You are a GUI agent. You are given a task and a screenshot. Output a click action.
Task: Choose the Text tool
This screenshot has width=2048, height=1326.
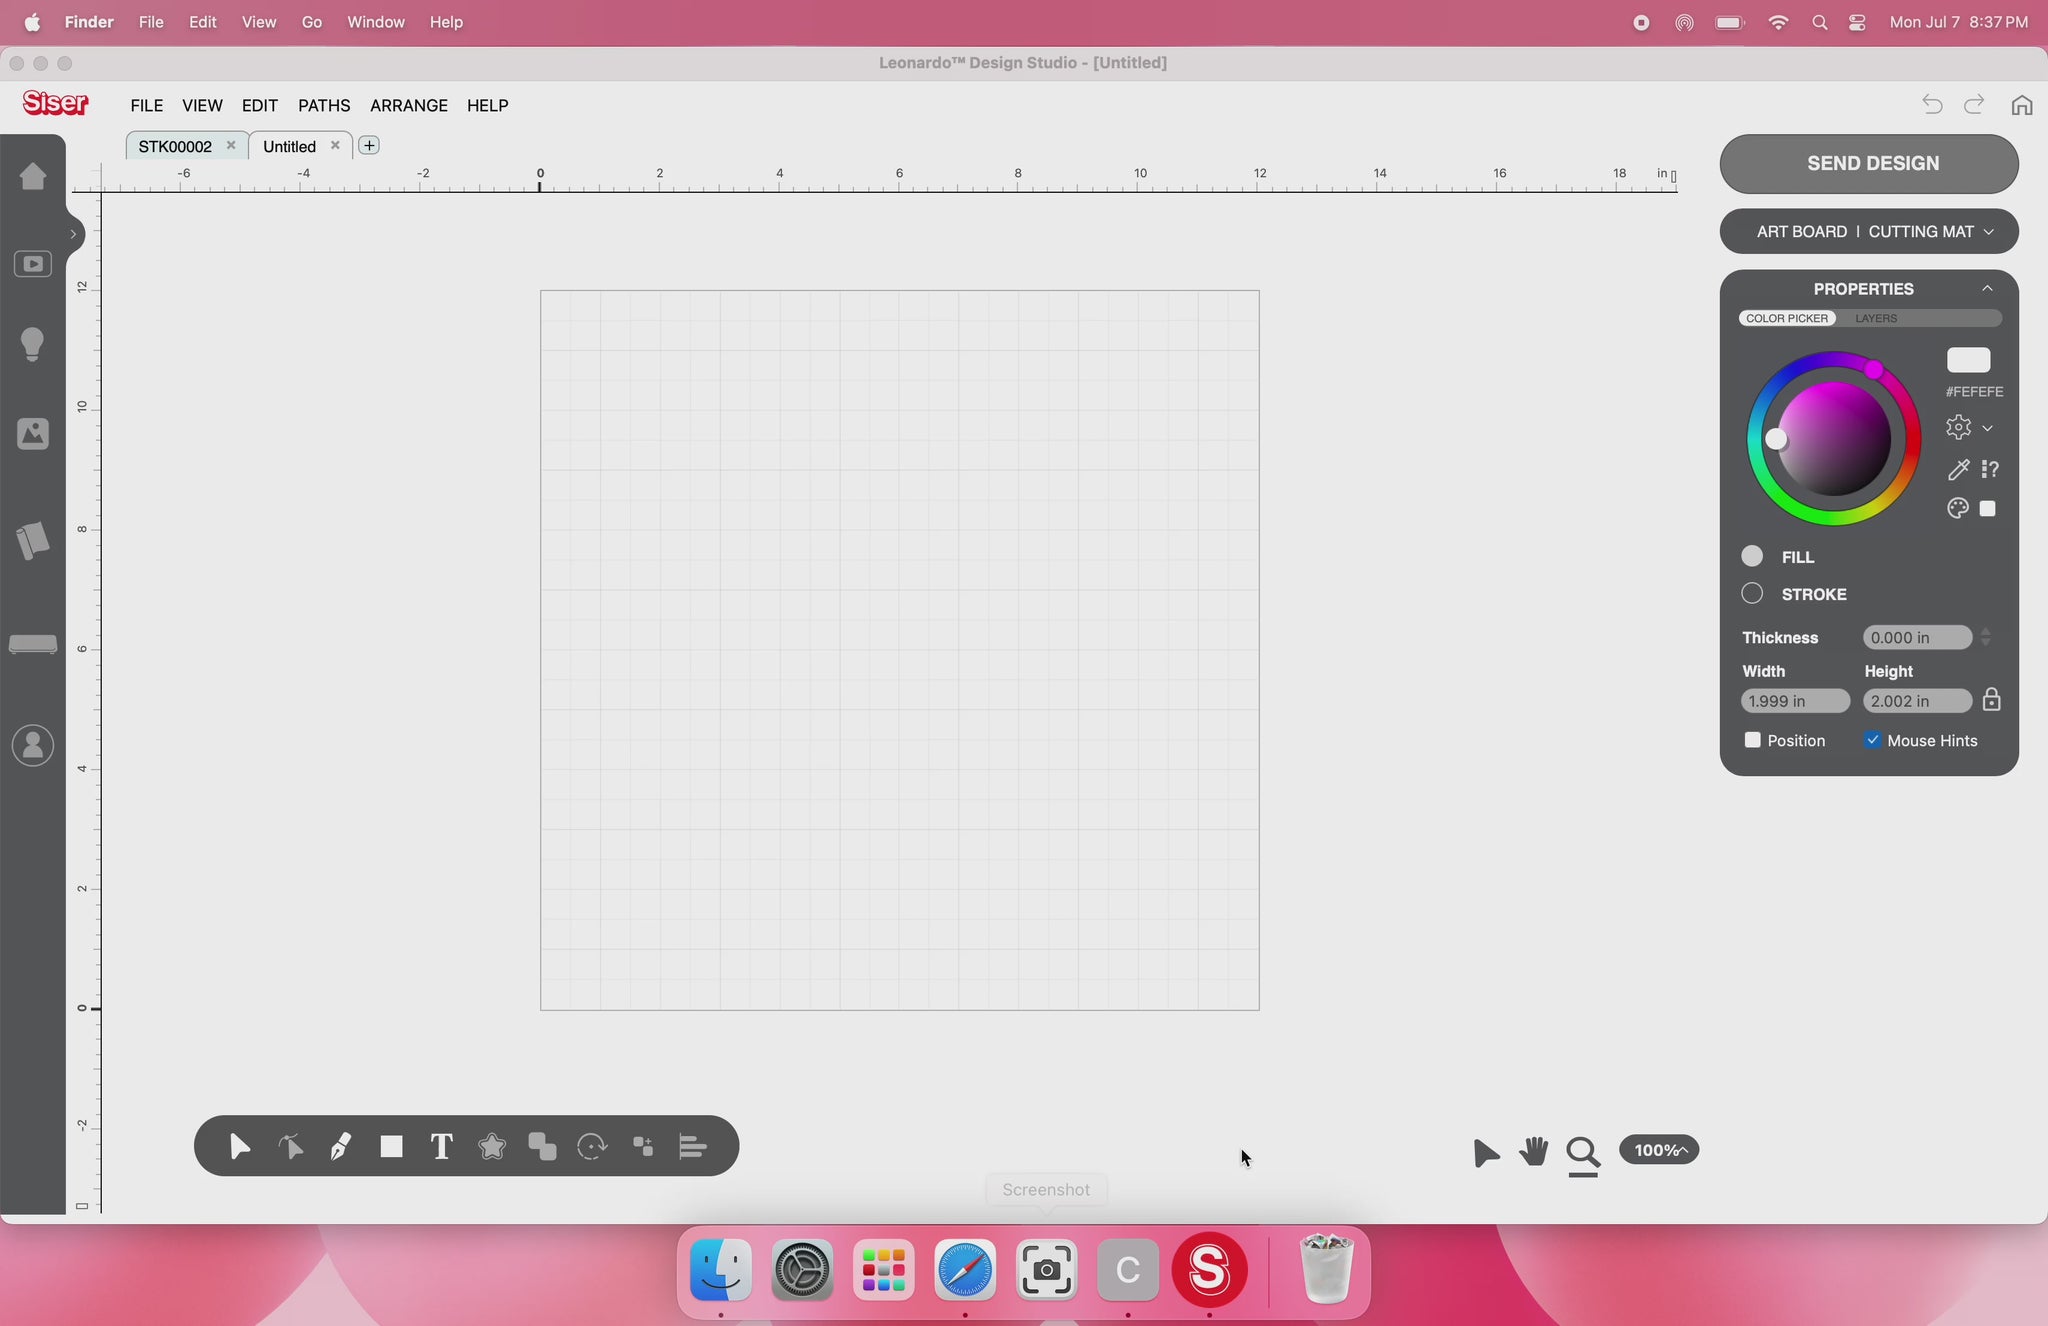441,1146
